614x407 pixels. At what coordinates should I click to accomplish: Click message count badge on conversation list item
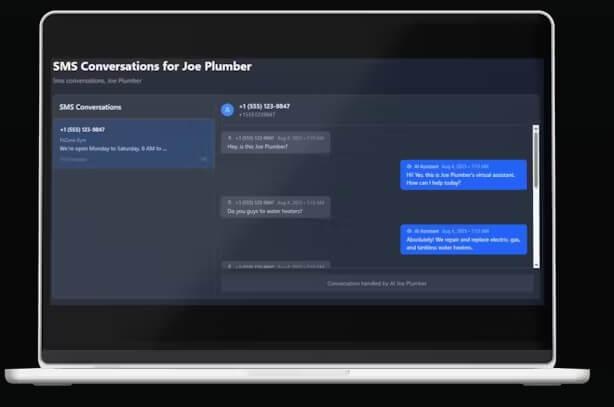[204, 159]
